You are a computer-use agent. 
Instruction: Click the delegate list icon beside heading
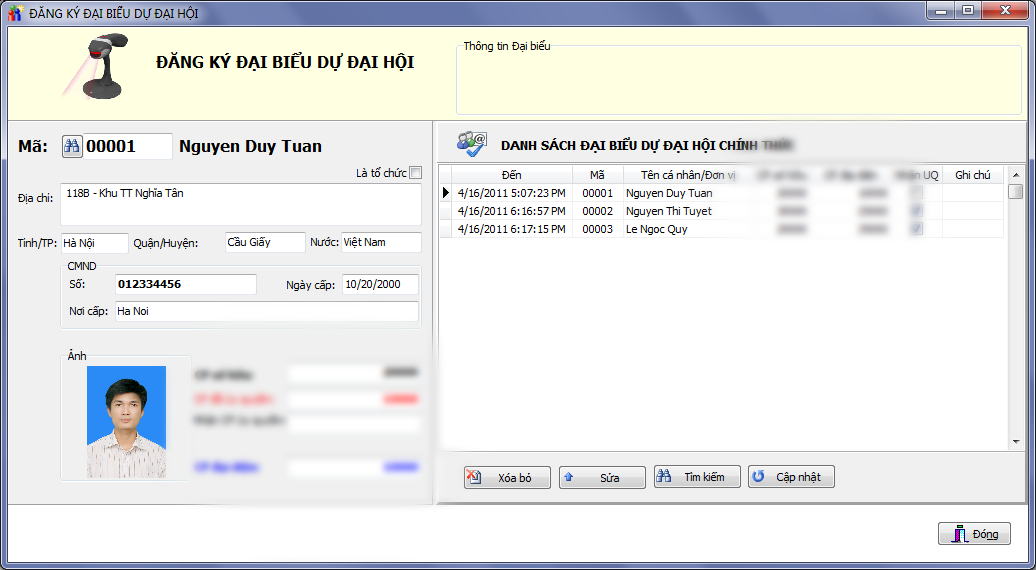point(471,144)
